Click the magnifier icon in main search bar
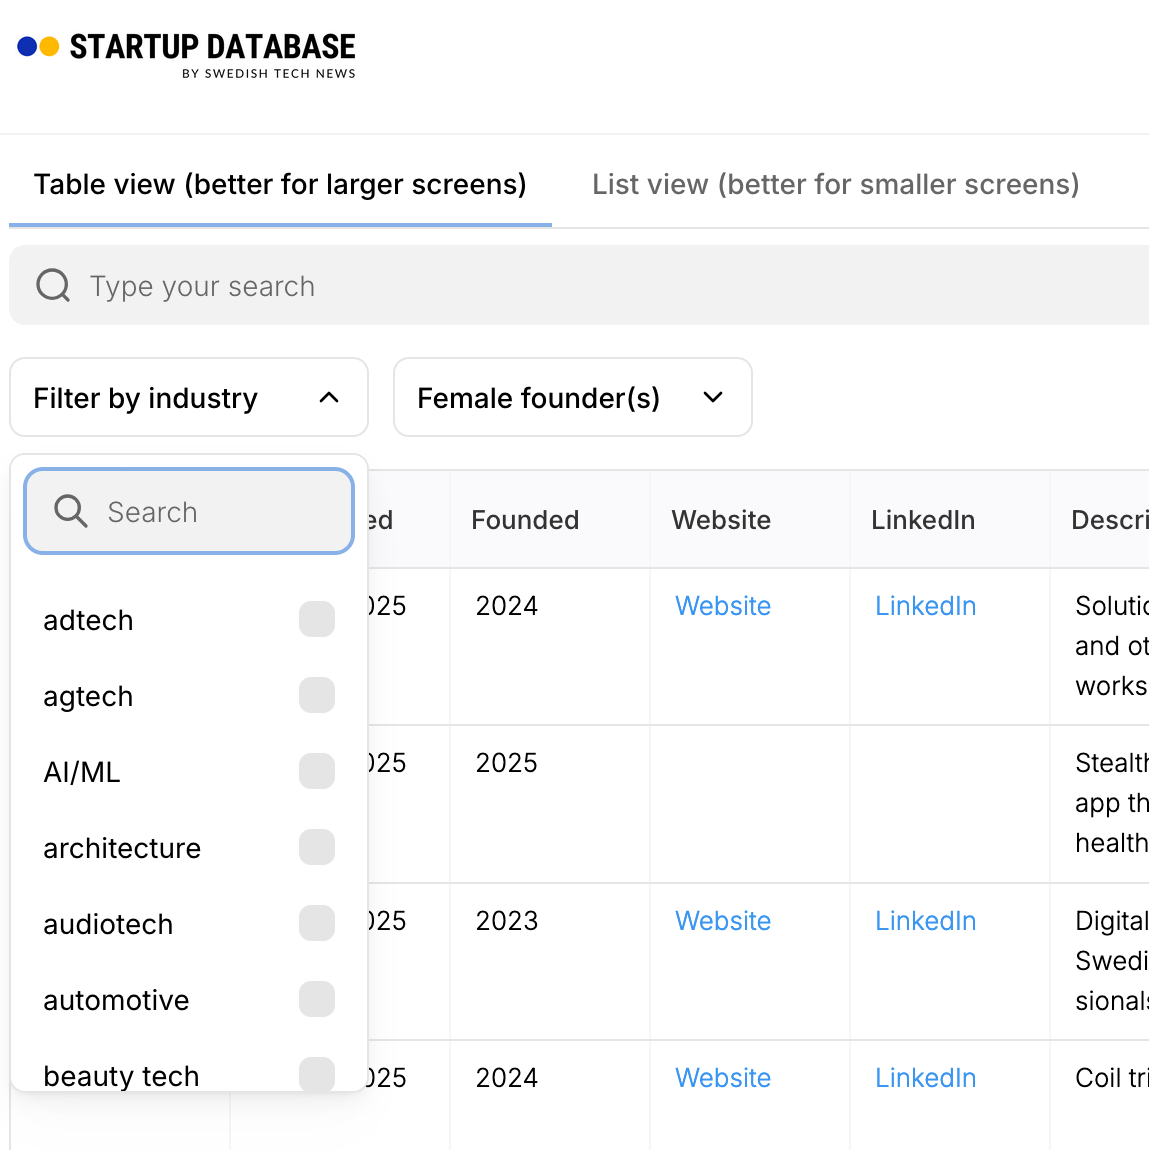 coord(53,286)
